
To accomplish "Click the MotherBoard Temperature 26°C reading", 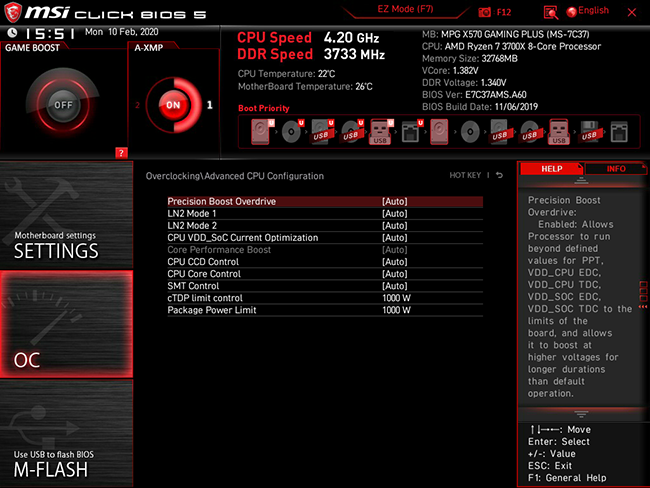I will point(305,87).
